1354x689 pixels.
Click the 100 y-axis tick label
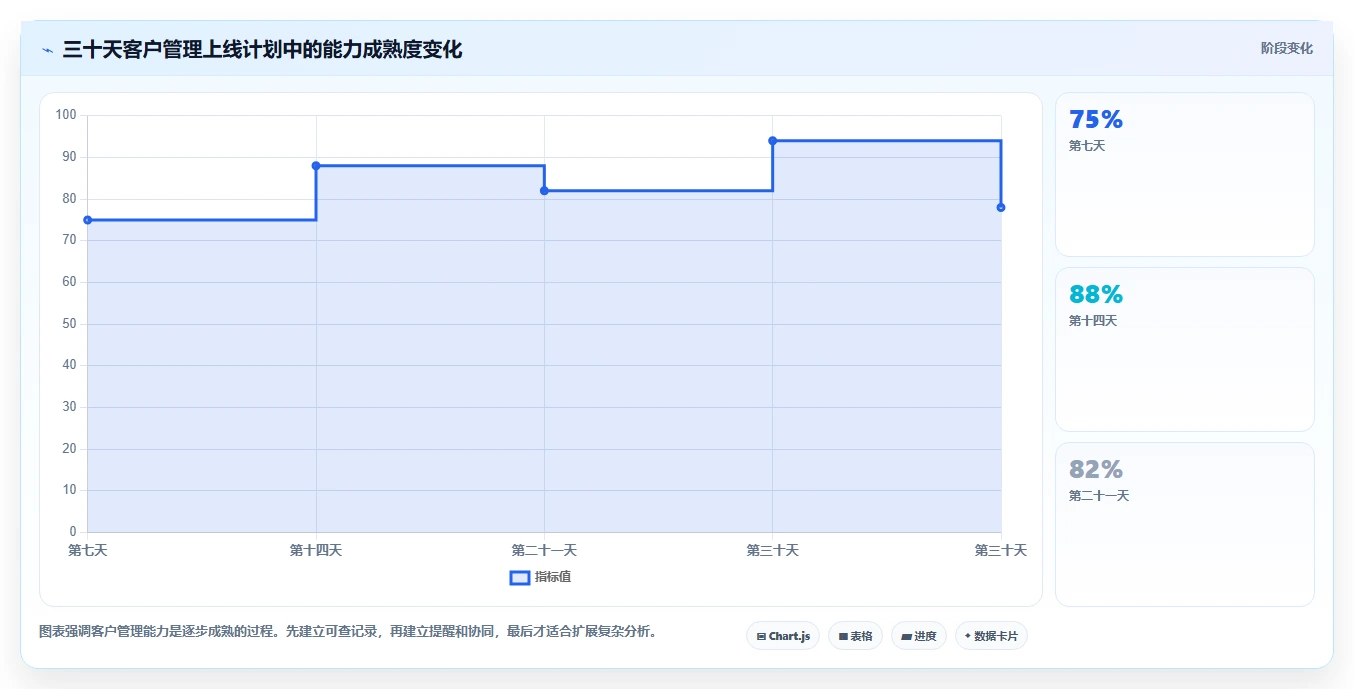66,115
